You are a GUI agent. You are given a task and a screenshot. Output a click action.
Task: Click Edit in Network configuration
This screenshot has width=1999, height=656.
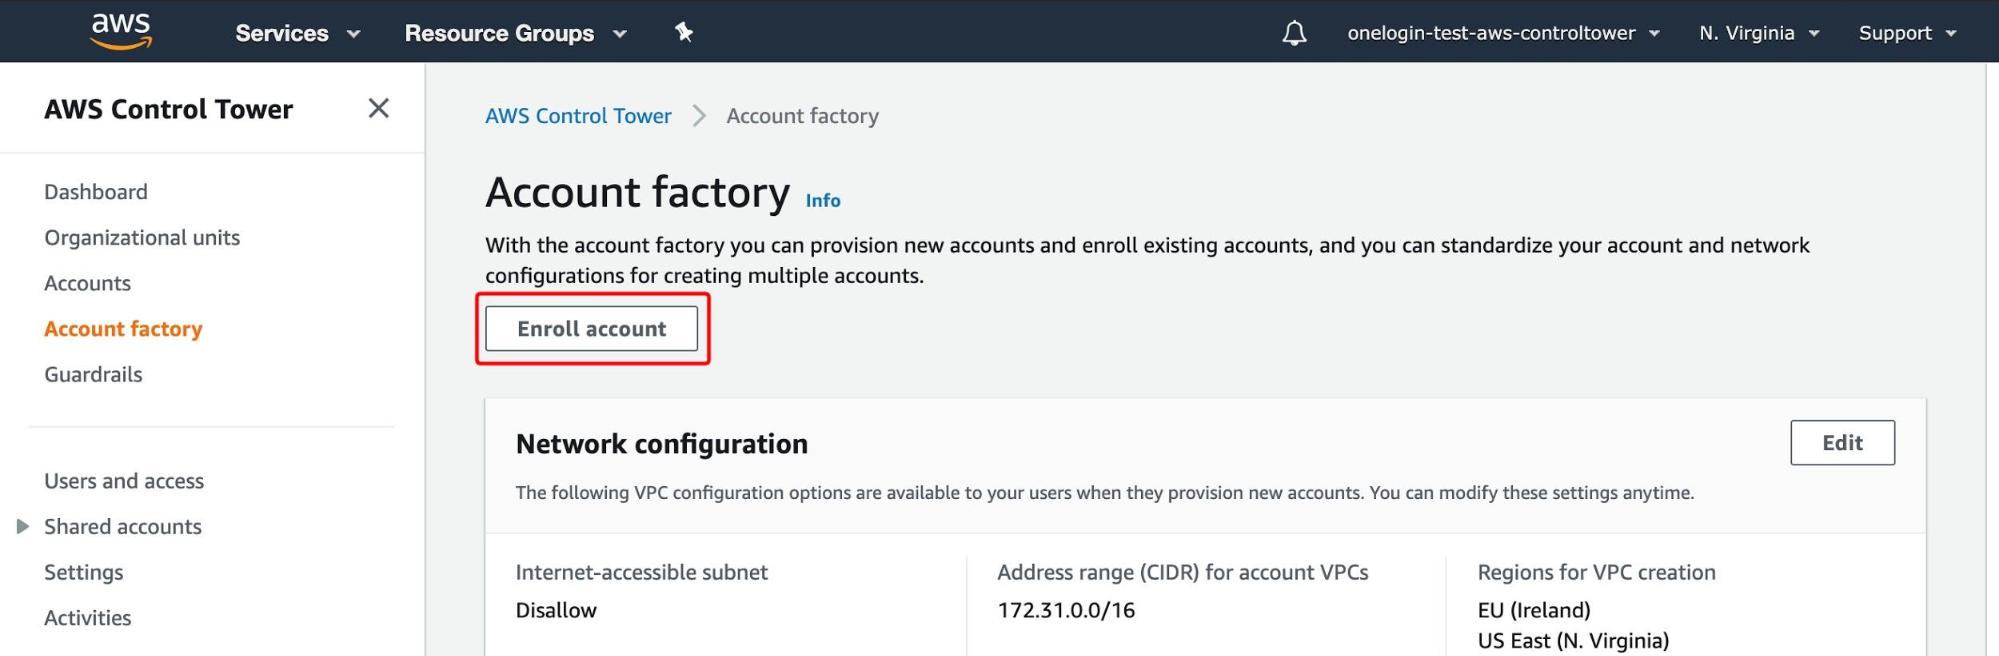pos(1842,442)
